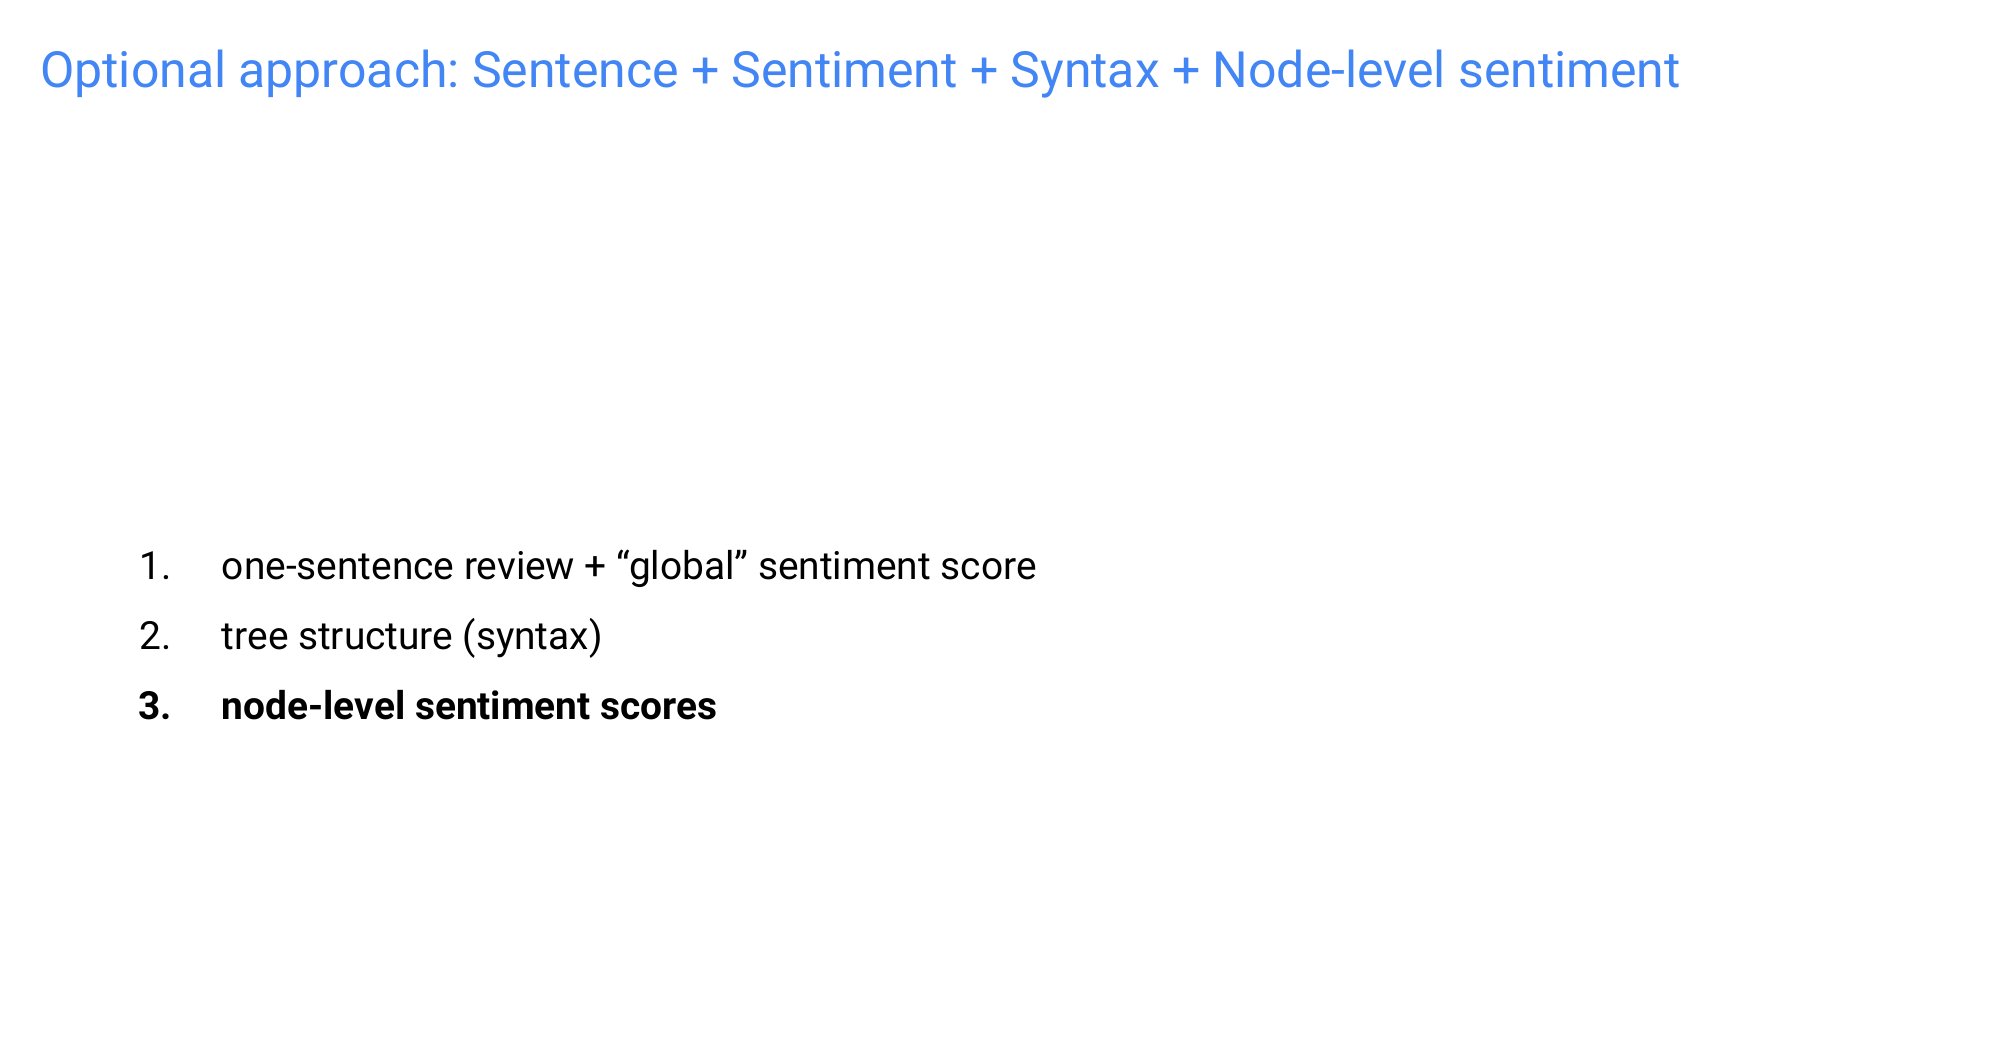This screenshot has height=1057, width=2000.
Task: Click the bold list number "3."
Action: (154, 707)
